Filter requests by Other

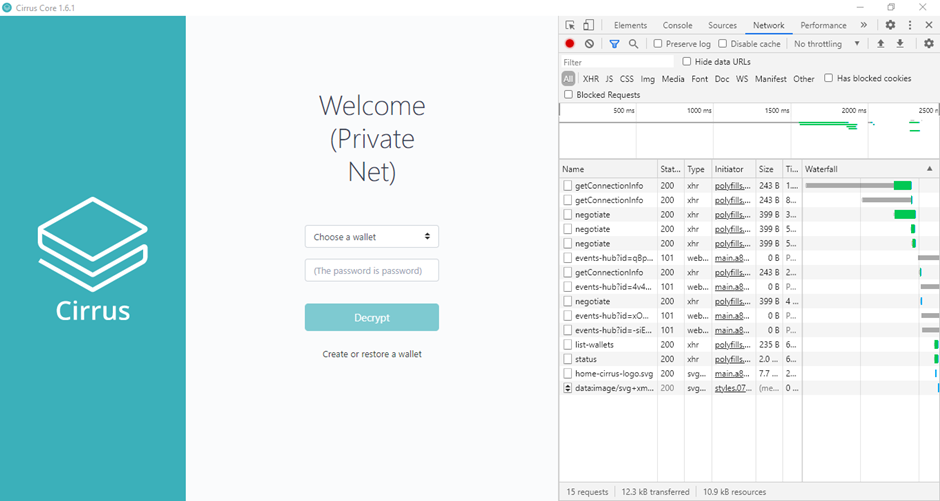(x=803, y=79)
